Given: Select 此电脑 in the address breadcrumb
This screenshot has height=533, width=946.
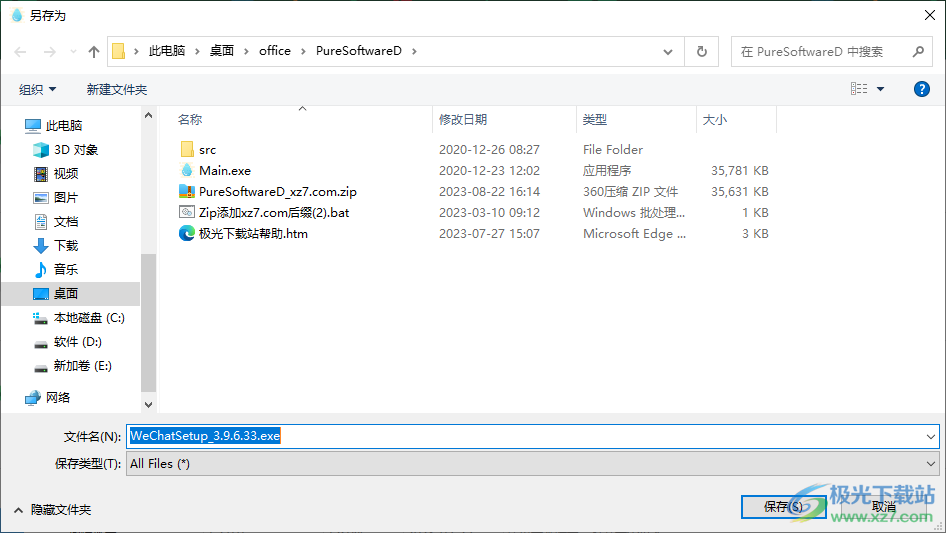Looking at the screenshot, I should point(167,51).
